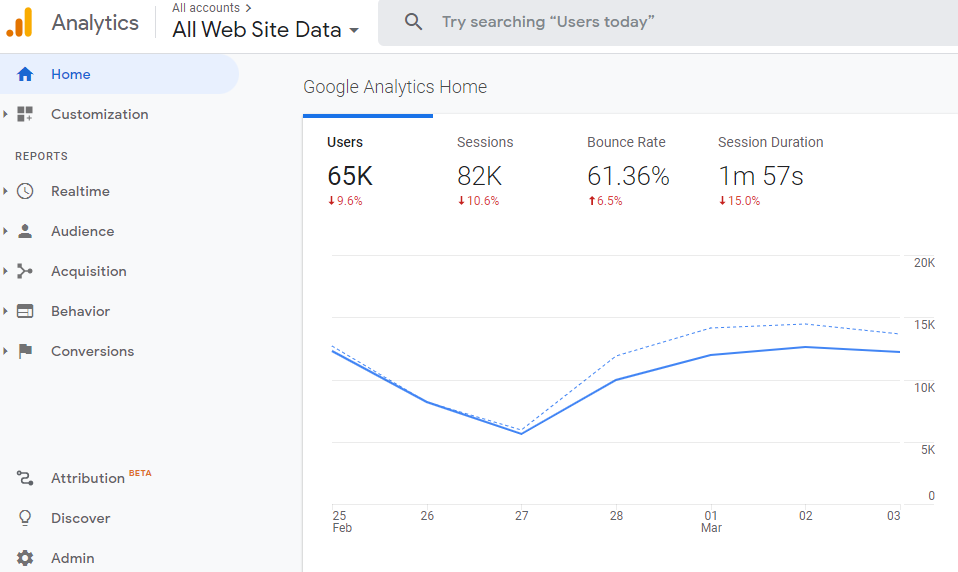Click the Google Analytics logo icon
This screenshot has width=958, height=572.
[x=20, y=22]
